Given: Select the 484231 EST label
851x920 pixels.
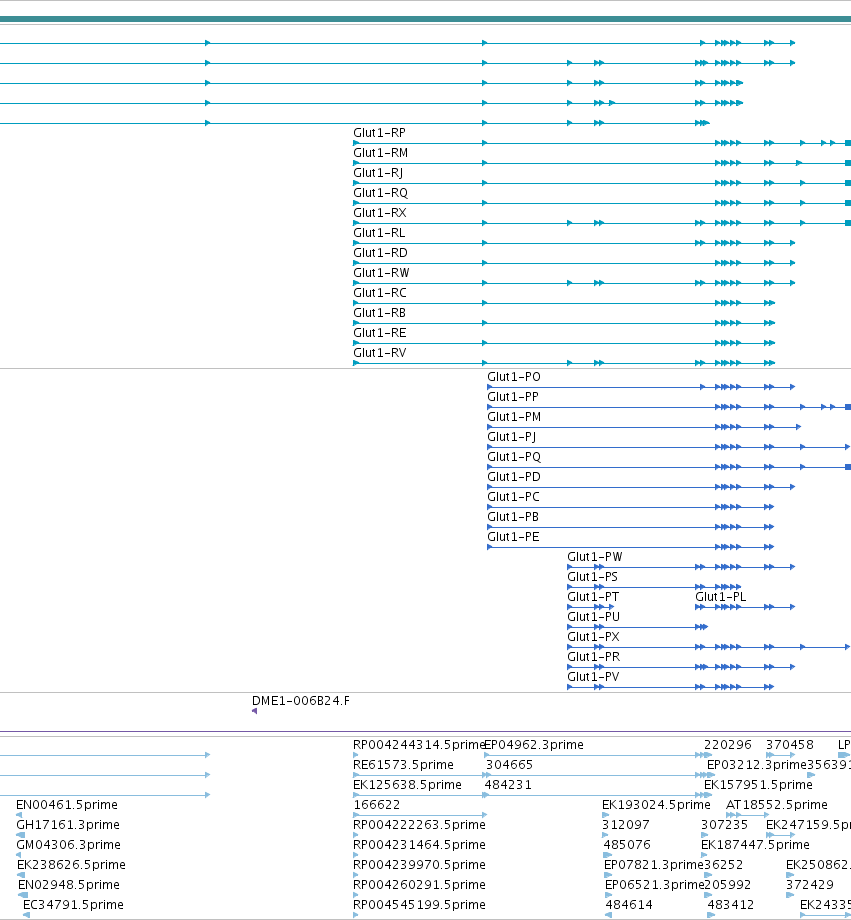Looking at the screenshot, I should pos(508,785).
